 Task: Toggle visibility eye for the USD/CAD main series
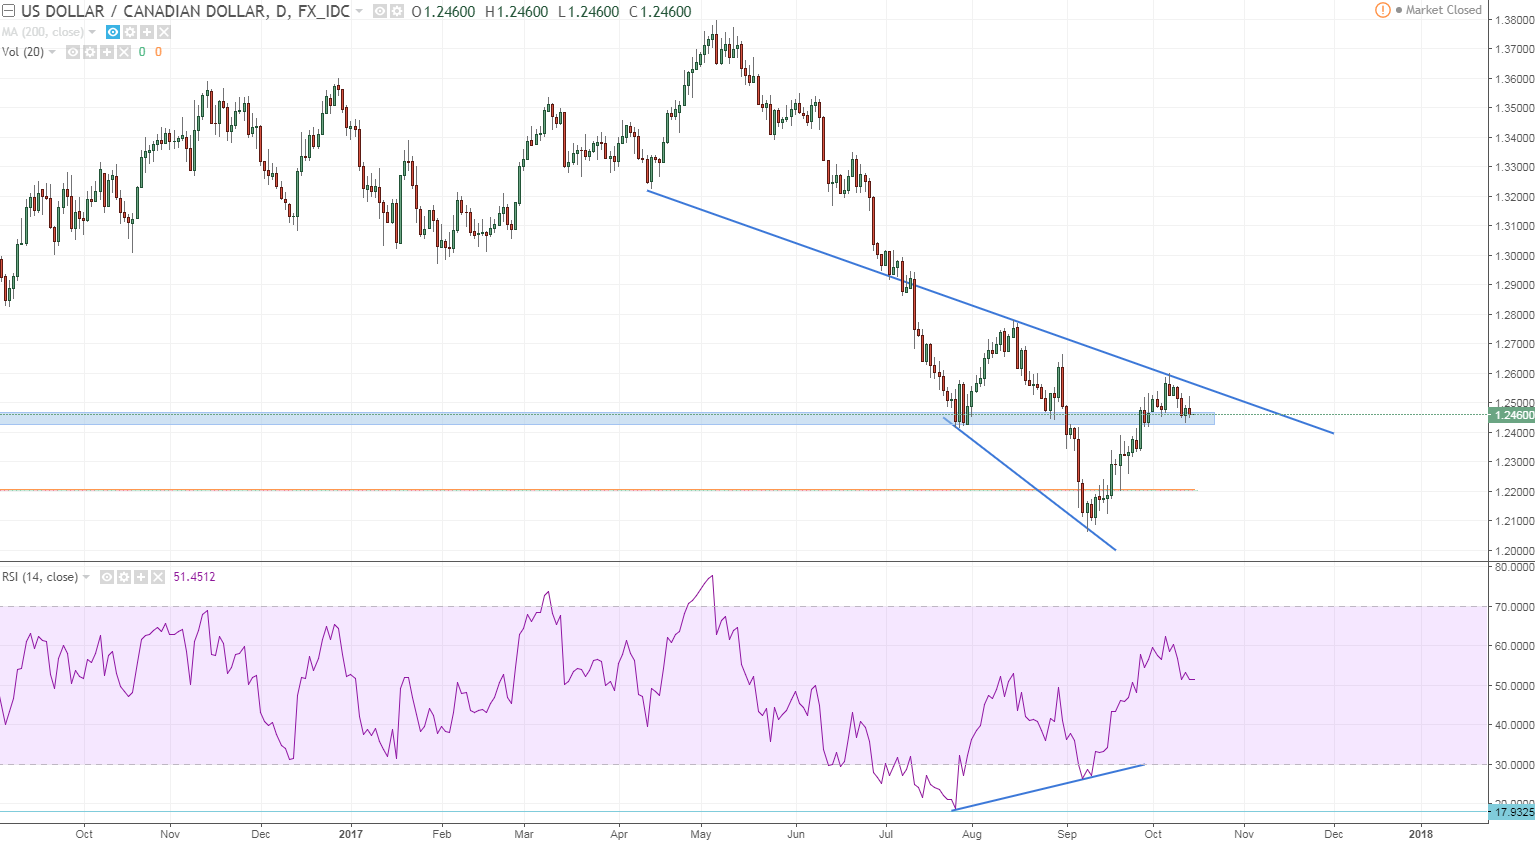pyautogui.click(x=380, y=12)
